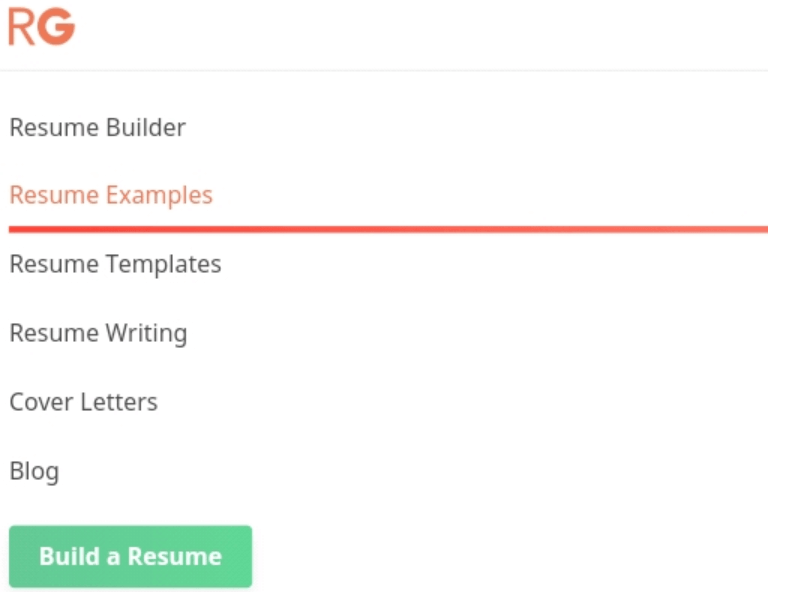Image resolution: width=795 pixels, height=592 pixels.
Task: Open the Blog page link
Action: click(x=34, y=471)
